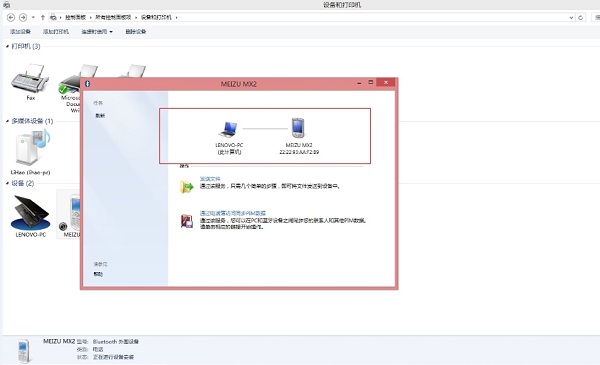Screen dimensions: 600x365
Task: Open recent locations dropdown beside Forward arrow
Action: [33, 17]
